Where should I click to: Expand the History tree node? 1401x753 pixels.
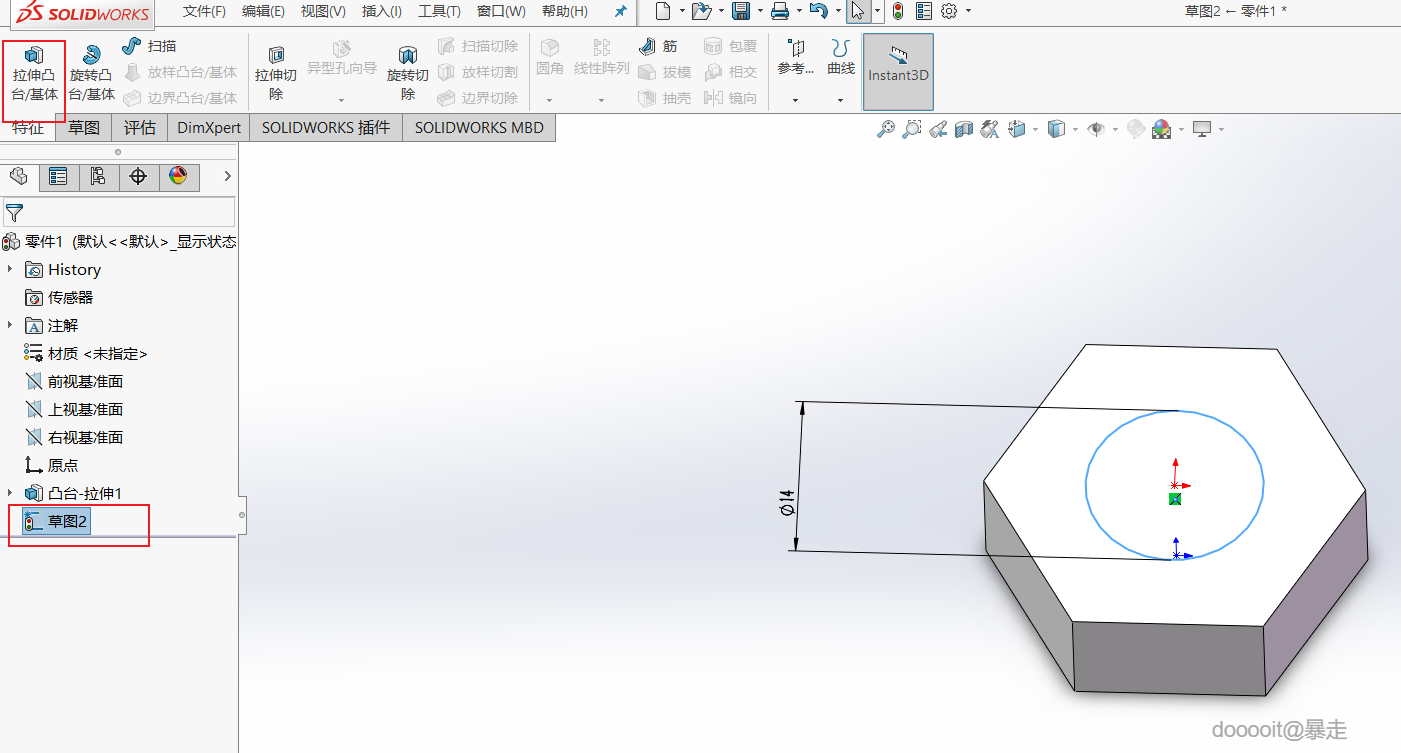click(10, 269)
